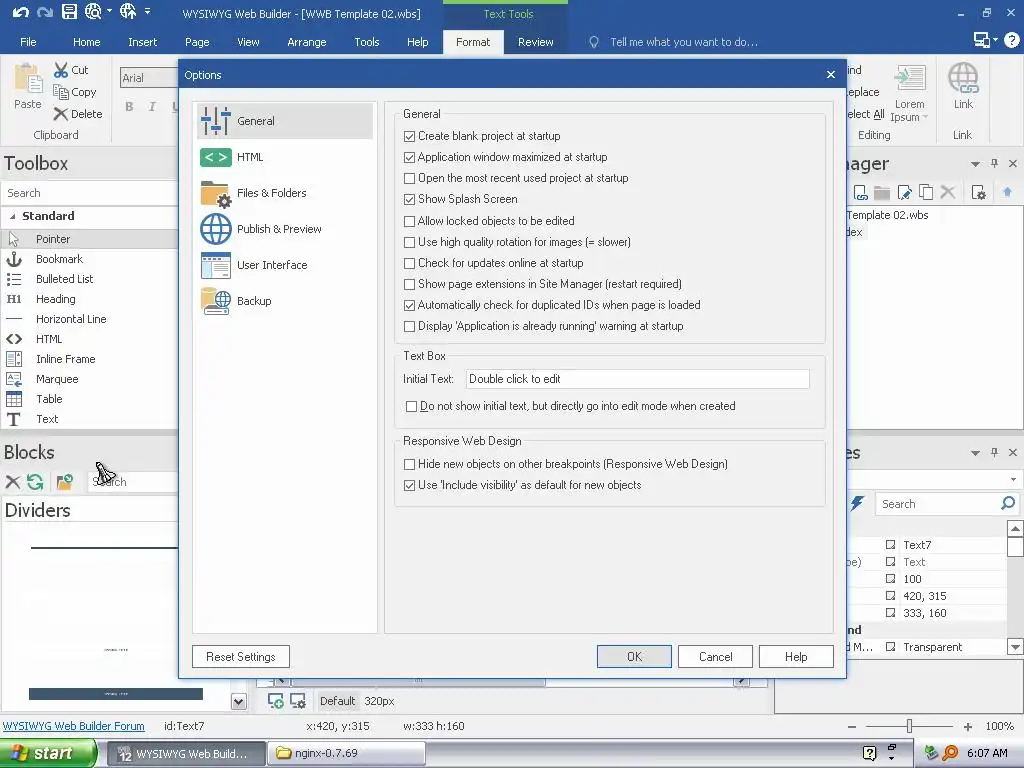Screen dimensions: 1024x768
Task: Click Cancel in the Options dialog
Action: [x=715, y=657]
